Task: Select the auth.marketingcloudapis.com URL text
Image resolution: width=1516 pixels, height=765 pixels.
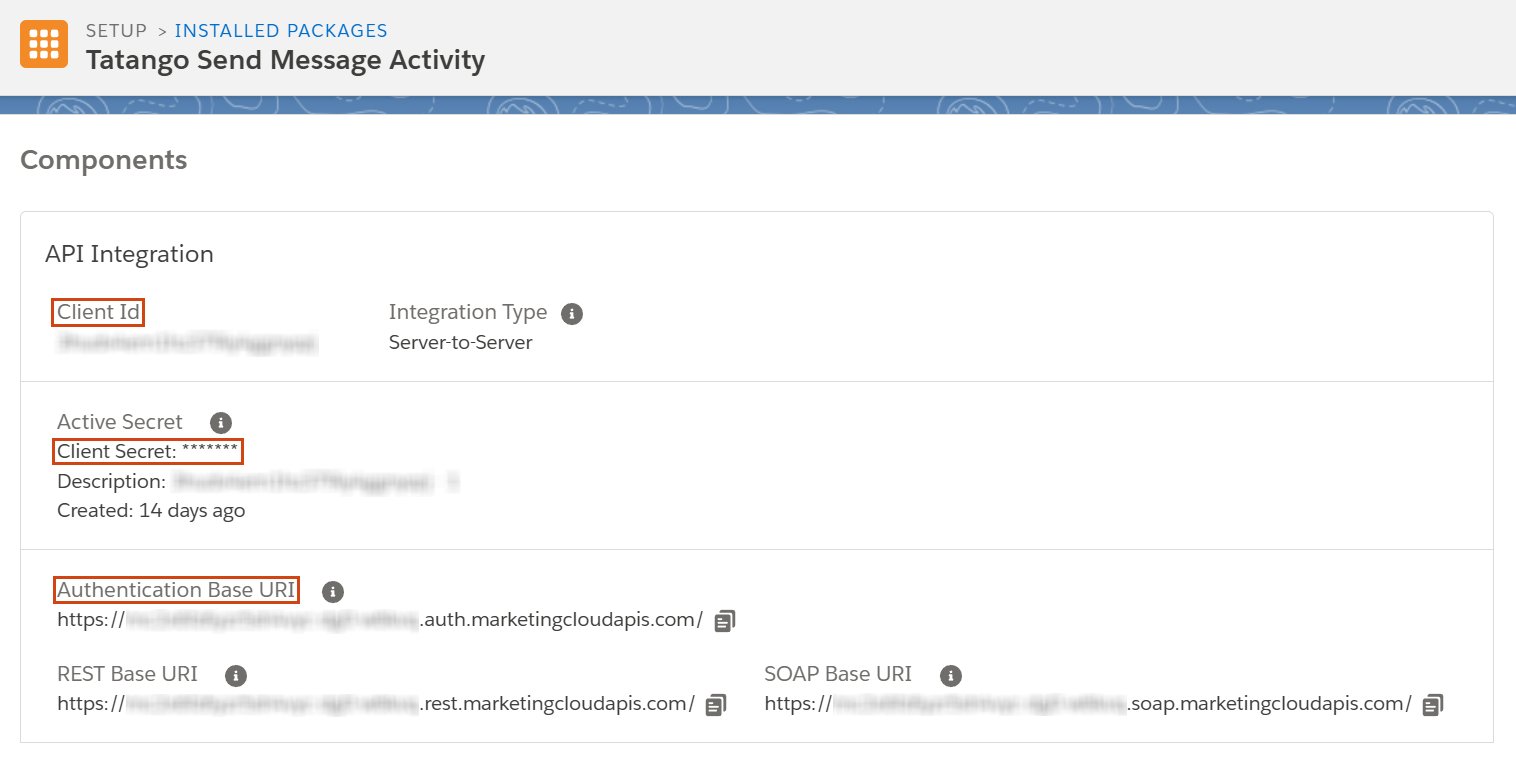Action: tap(380, 620)
